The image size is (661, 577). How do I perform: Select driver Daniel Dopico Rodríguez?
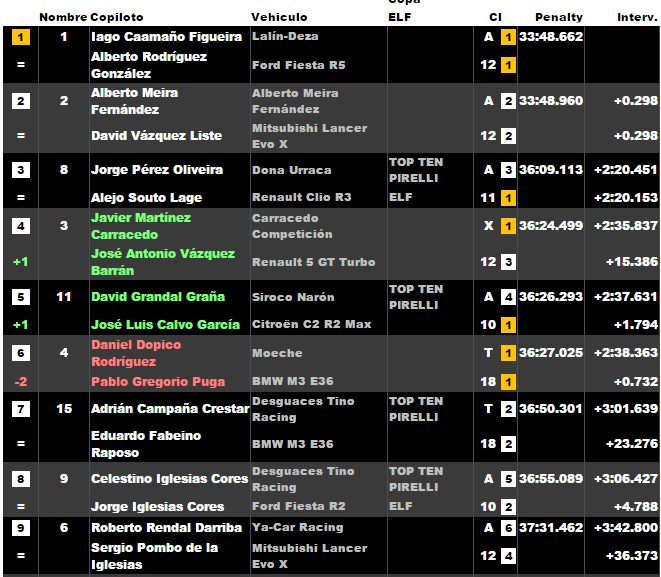[136, 353]
